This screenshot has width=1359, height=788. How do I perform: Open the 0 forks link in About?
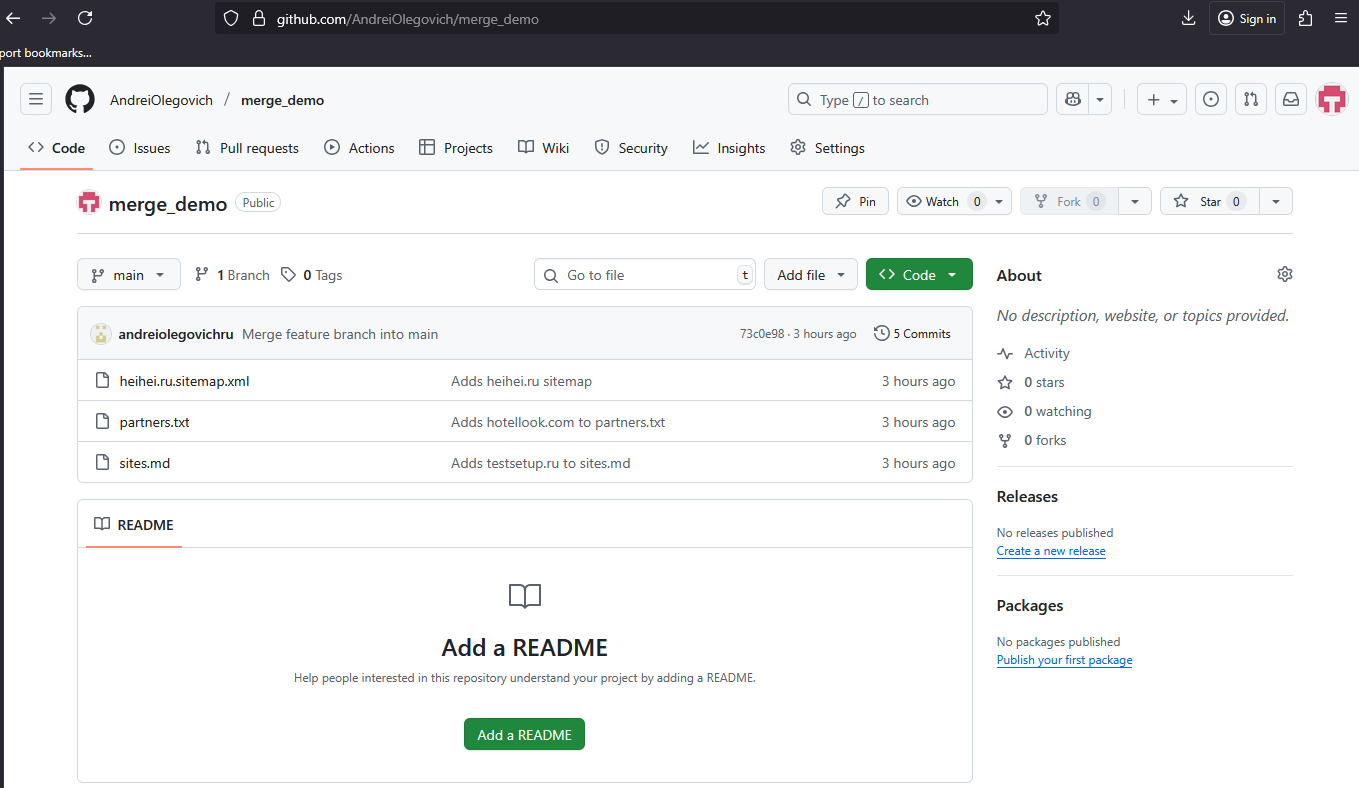point(1032,440)
